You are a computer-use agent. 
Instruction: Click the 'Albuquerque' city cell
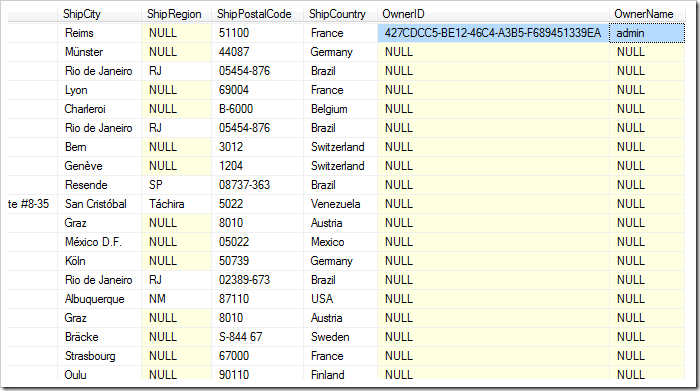pyautogui.click(x=99, y=299)
